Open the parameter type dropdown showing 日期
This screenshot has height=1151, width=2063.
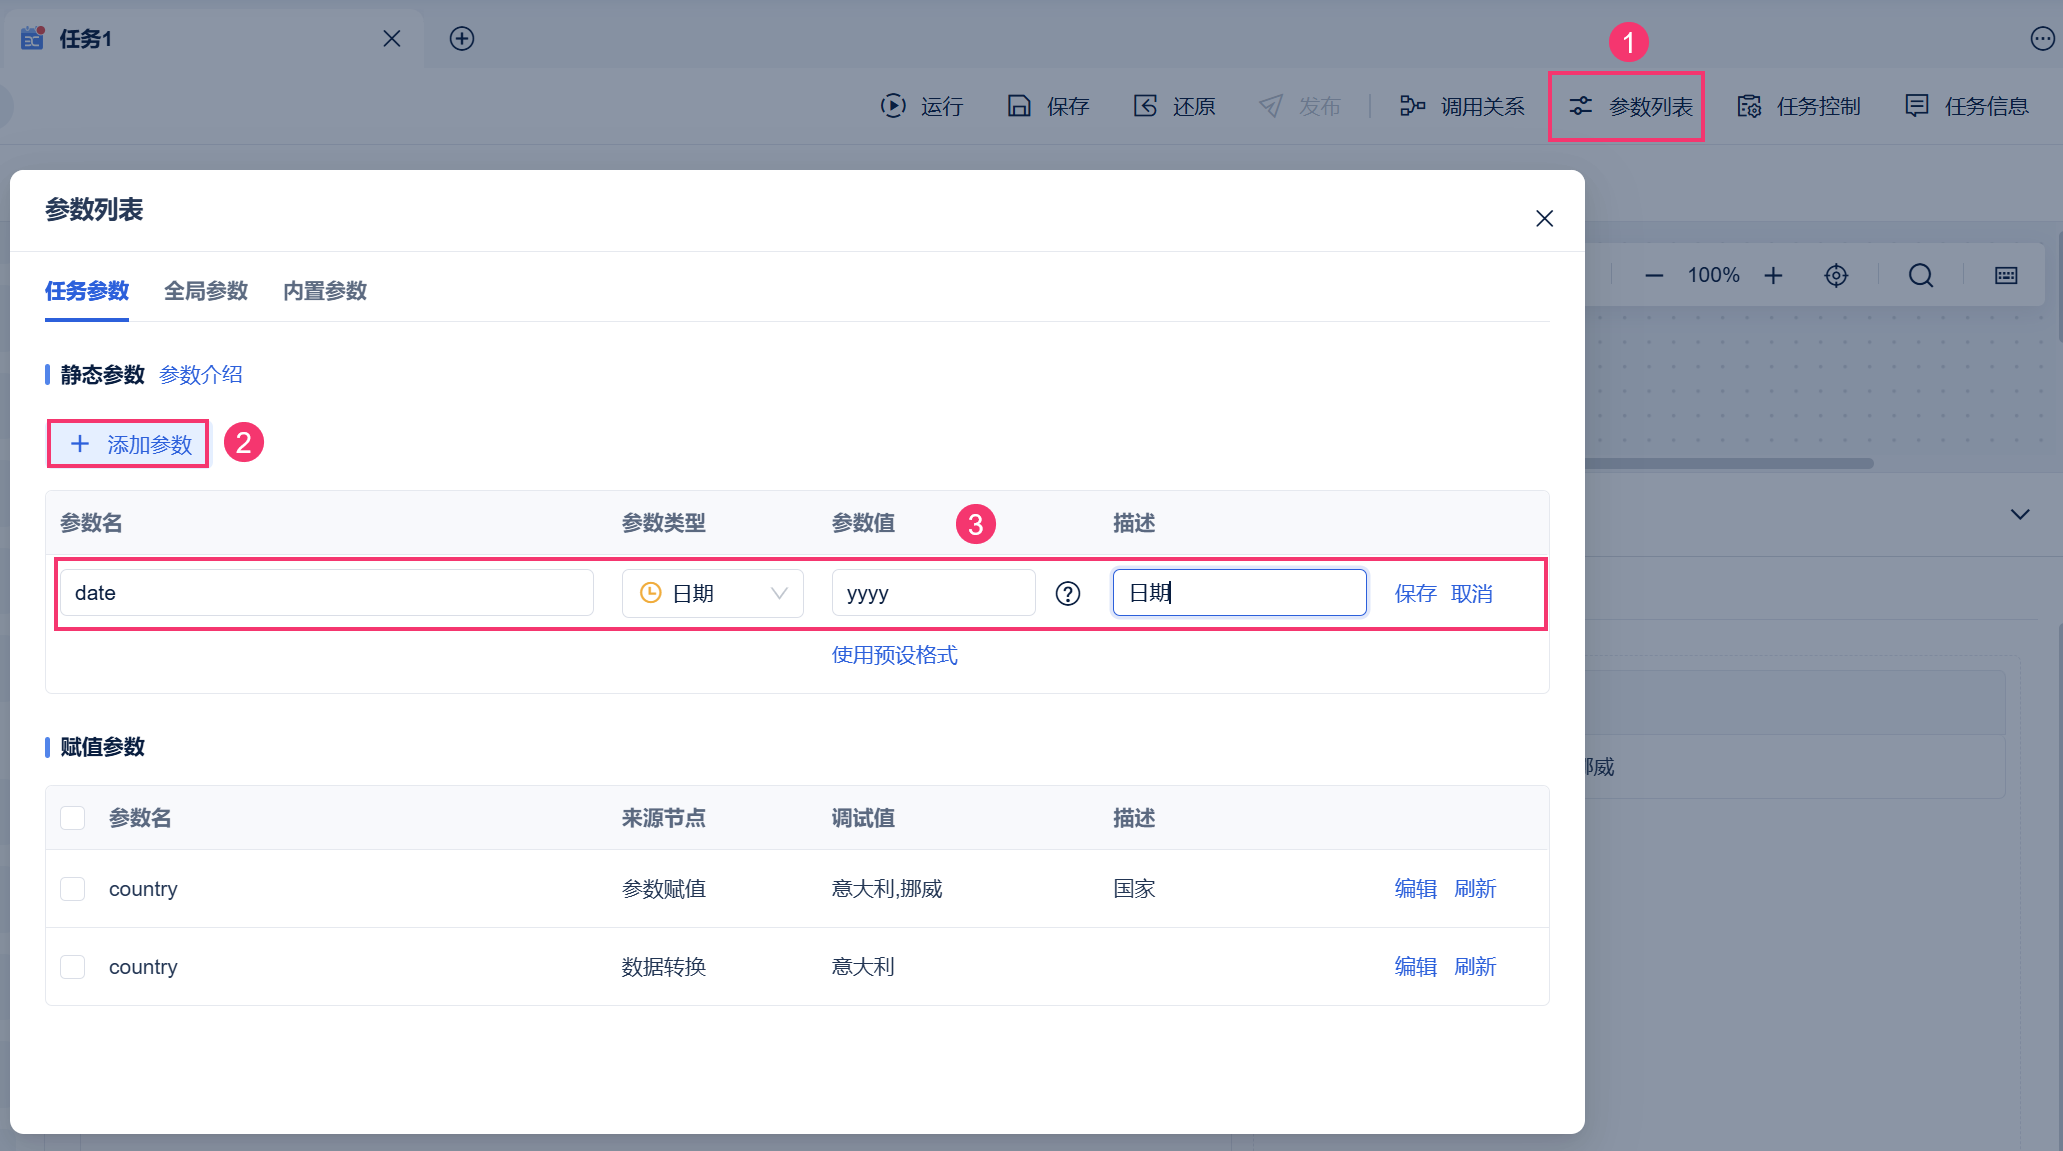coord(712,593)
